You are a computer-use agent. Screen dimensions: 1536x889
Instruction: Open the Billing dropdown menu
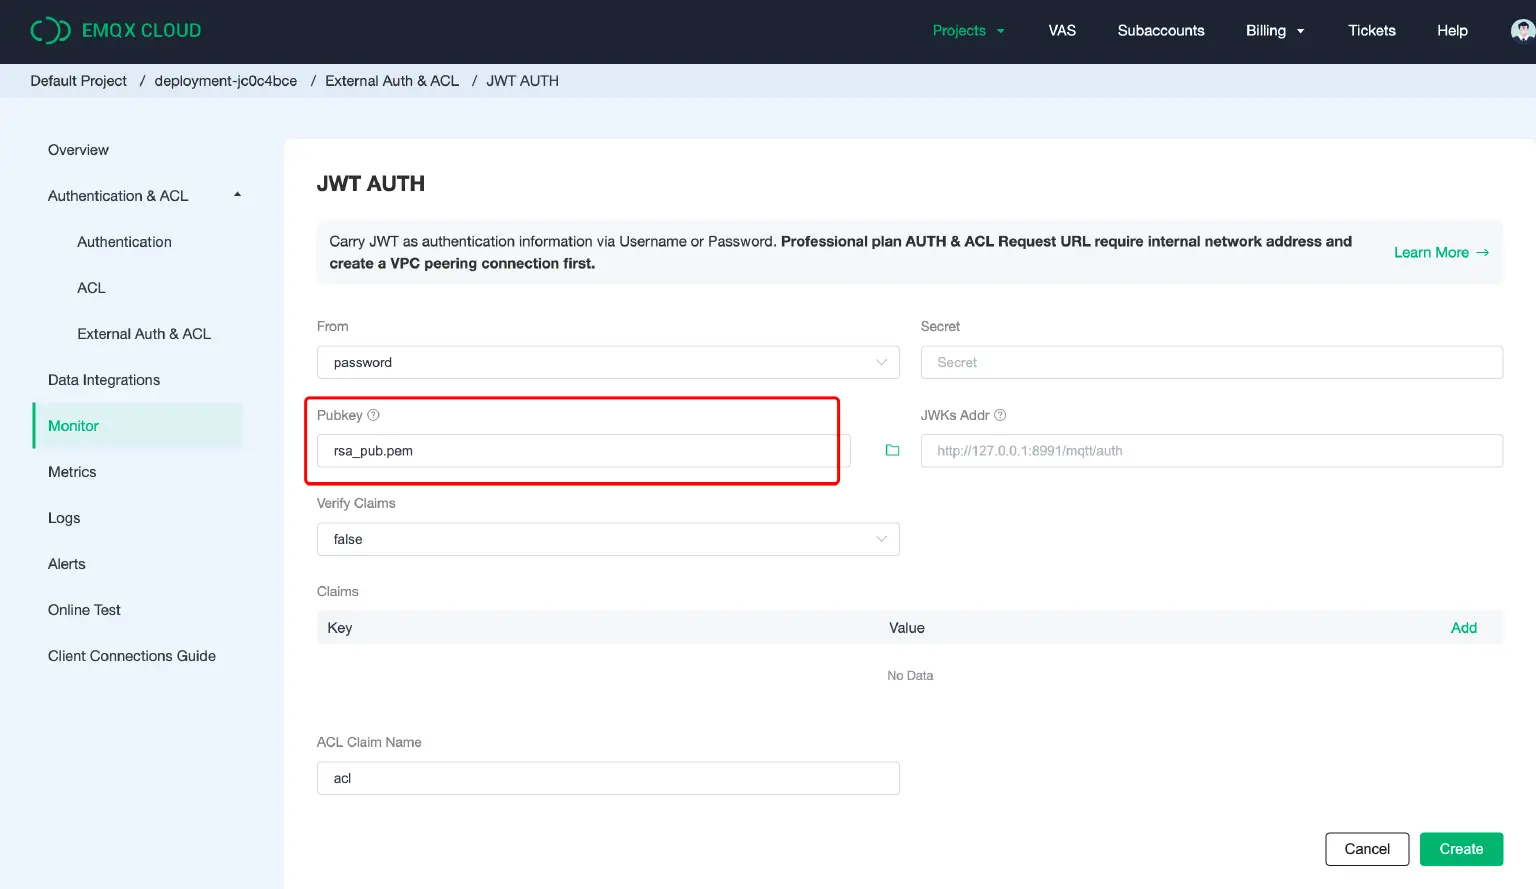tap(1274, 31)
